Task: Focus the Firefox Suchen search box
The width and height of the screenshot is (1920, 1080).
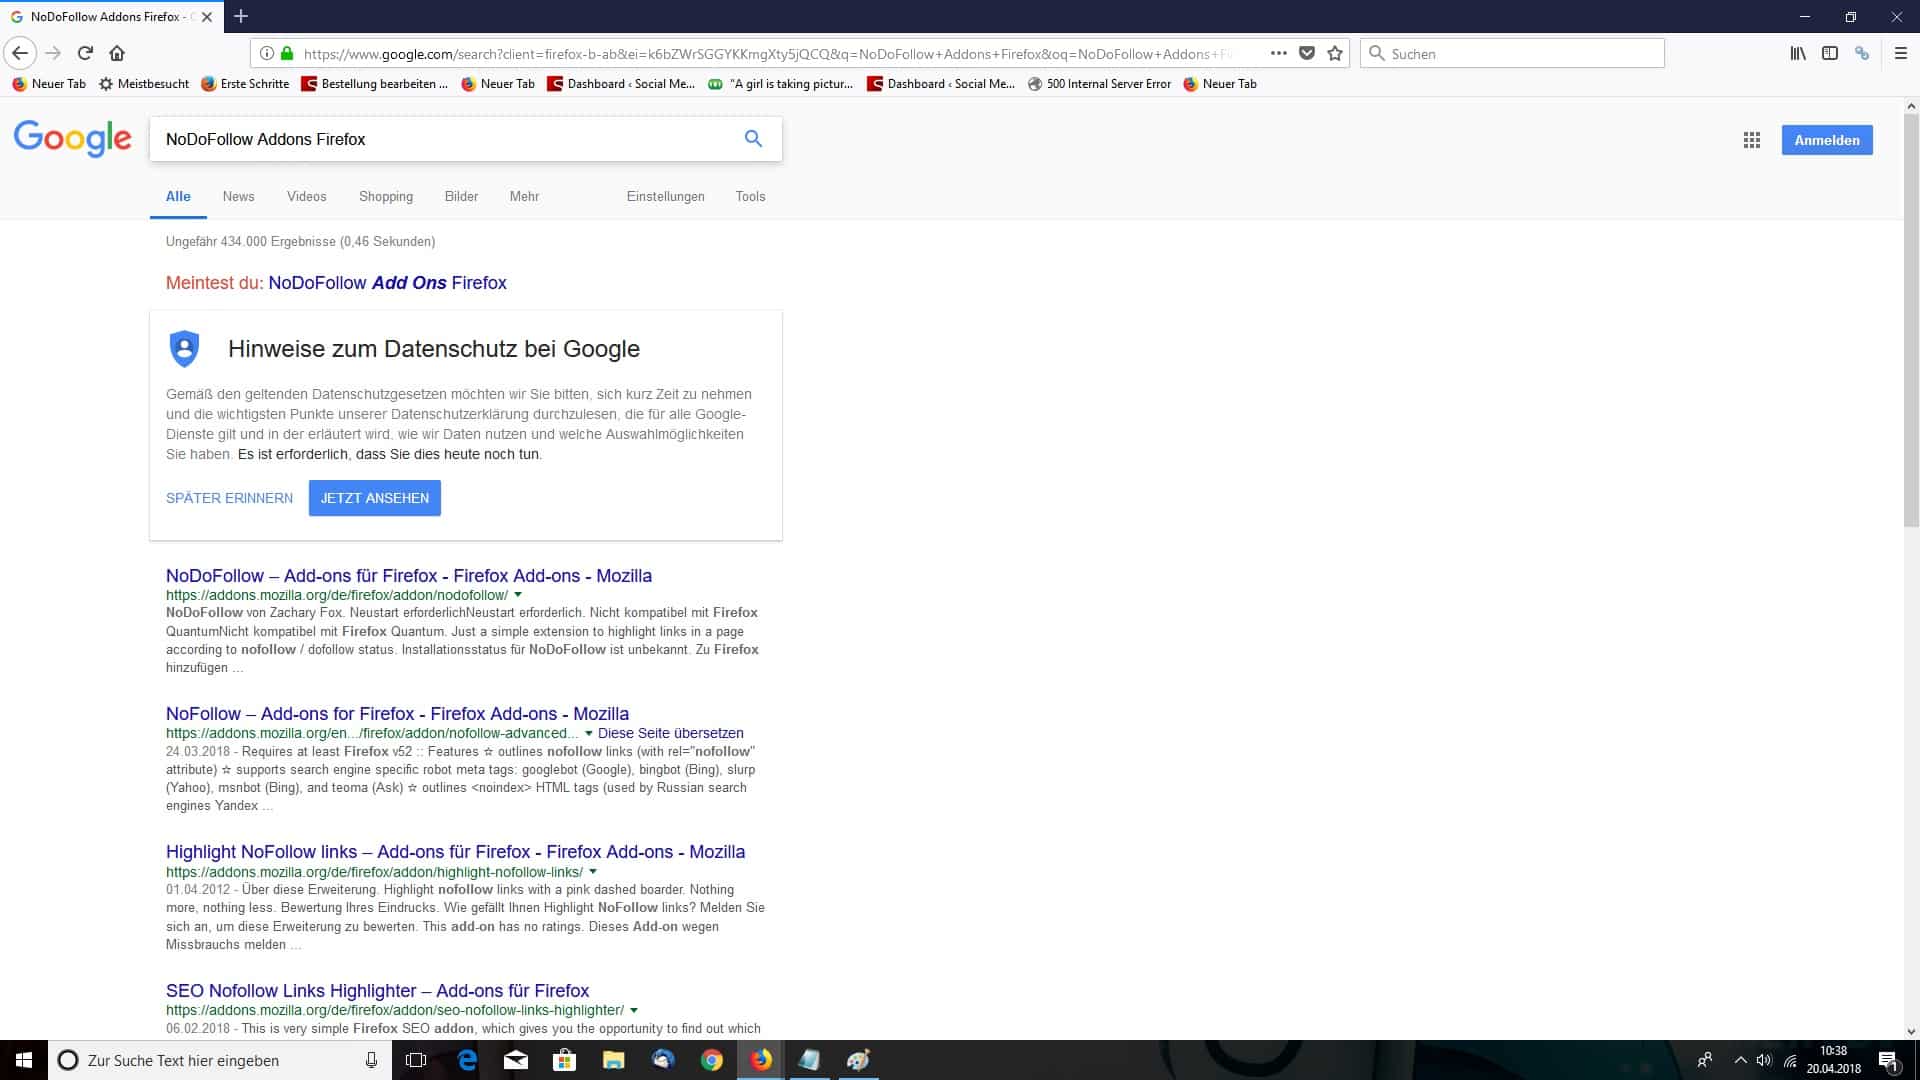Action: (x=1512, y=53)
